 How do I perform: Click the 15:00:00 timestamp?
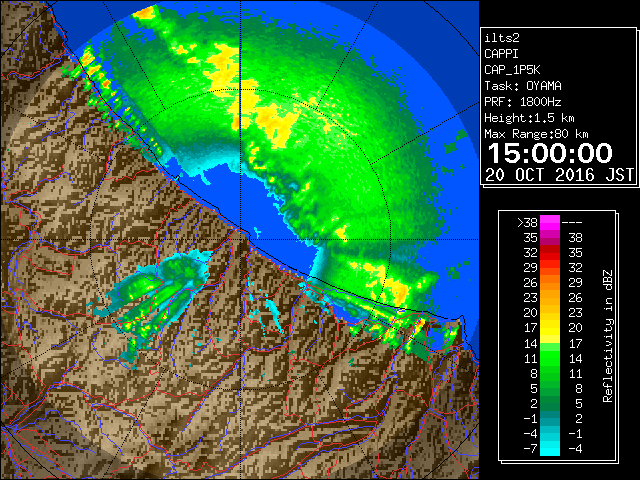point(550,153)
